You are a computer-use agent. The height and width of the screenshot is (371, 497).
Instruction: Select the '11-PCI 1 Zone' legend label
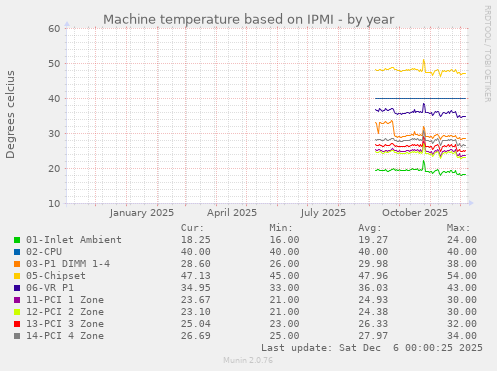tap(65, 300)
